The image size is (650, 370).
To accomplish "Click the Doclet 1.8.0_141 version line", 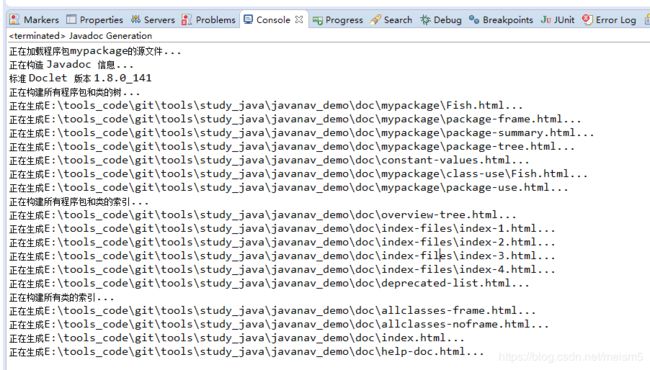I will point(80,78).
